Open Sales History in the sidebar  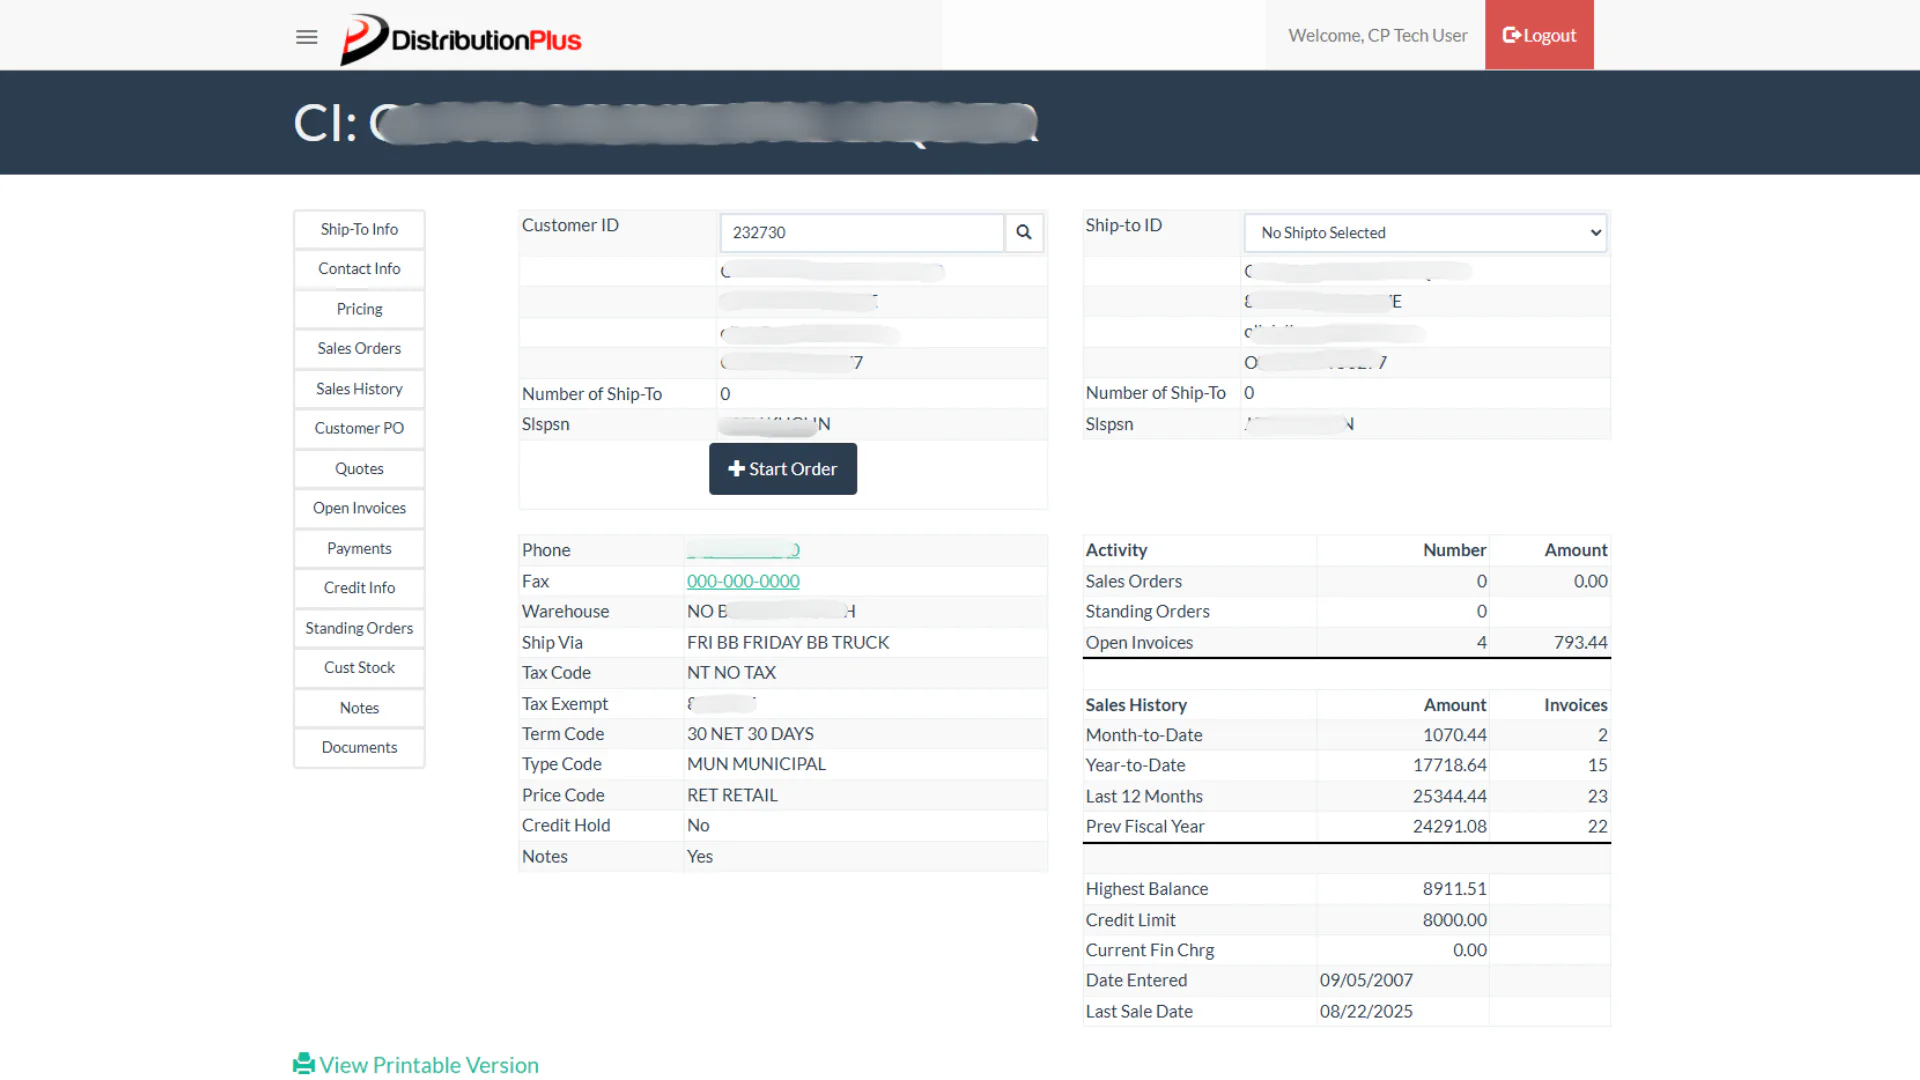(x=359, y=388)
